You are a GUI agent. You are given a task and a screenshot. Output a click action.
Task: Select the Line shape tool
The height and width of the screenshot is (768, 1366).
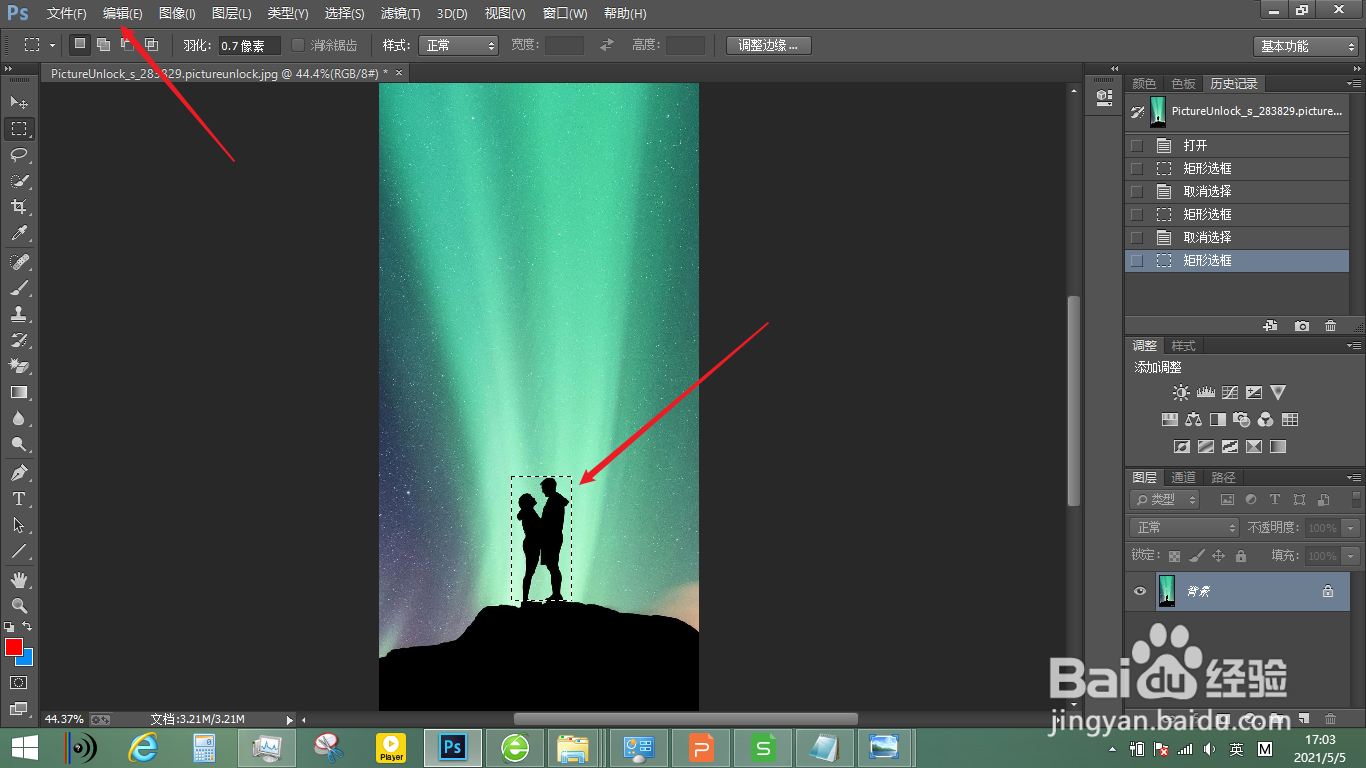19,551
